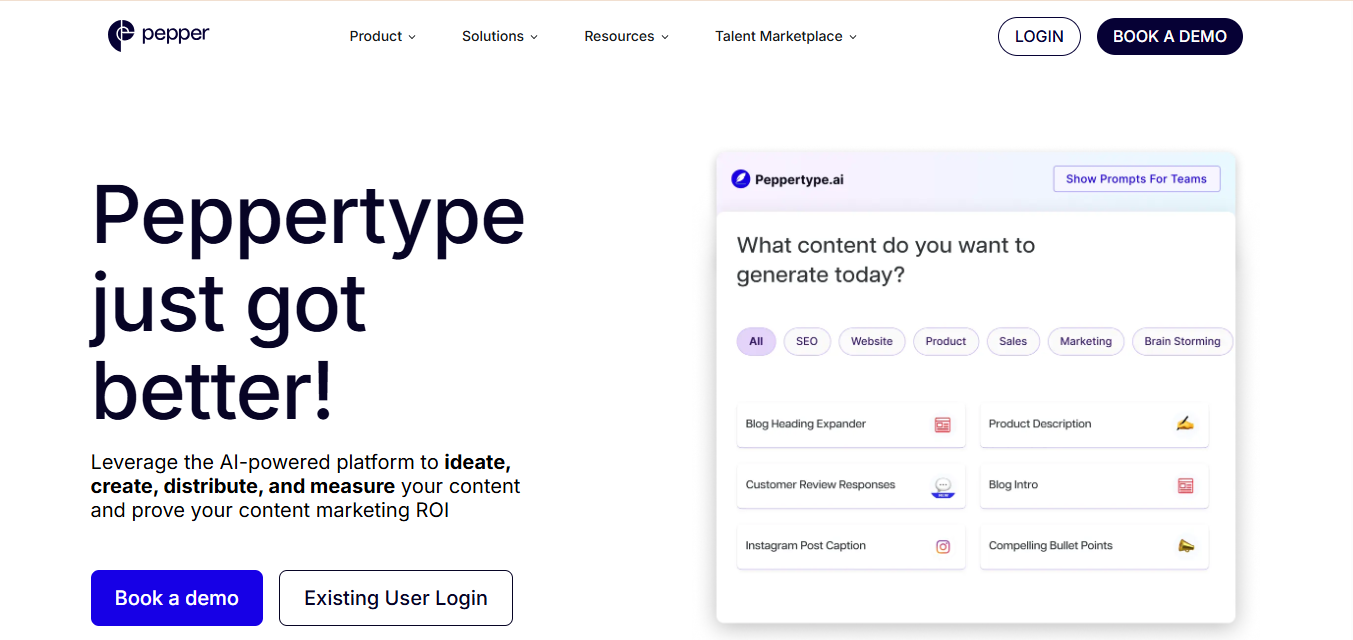The image size is (1353, 640).
Task: Open the Compelling Bullet Points card
Action: pos(1094,547)
